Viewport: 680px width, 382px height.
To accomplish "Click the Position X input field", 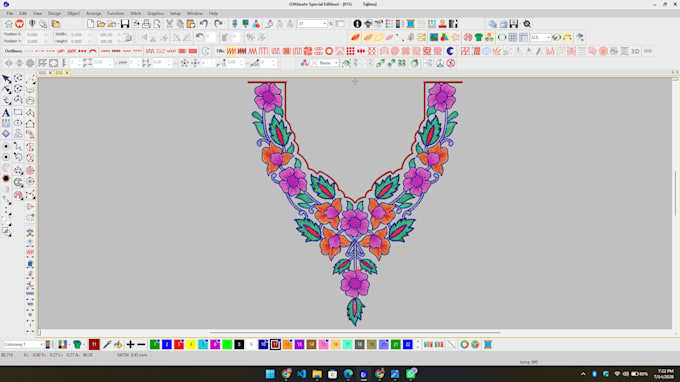I will tap(38, 34).
